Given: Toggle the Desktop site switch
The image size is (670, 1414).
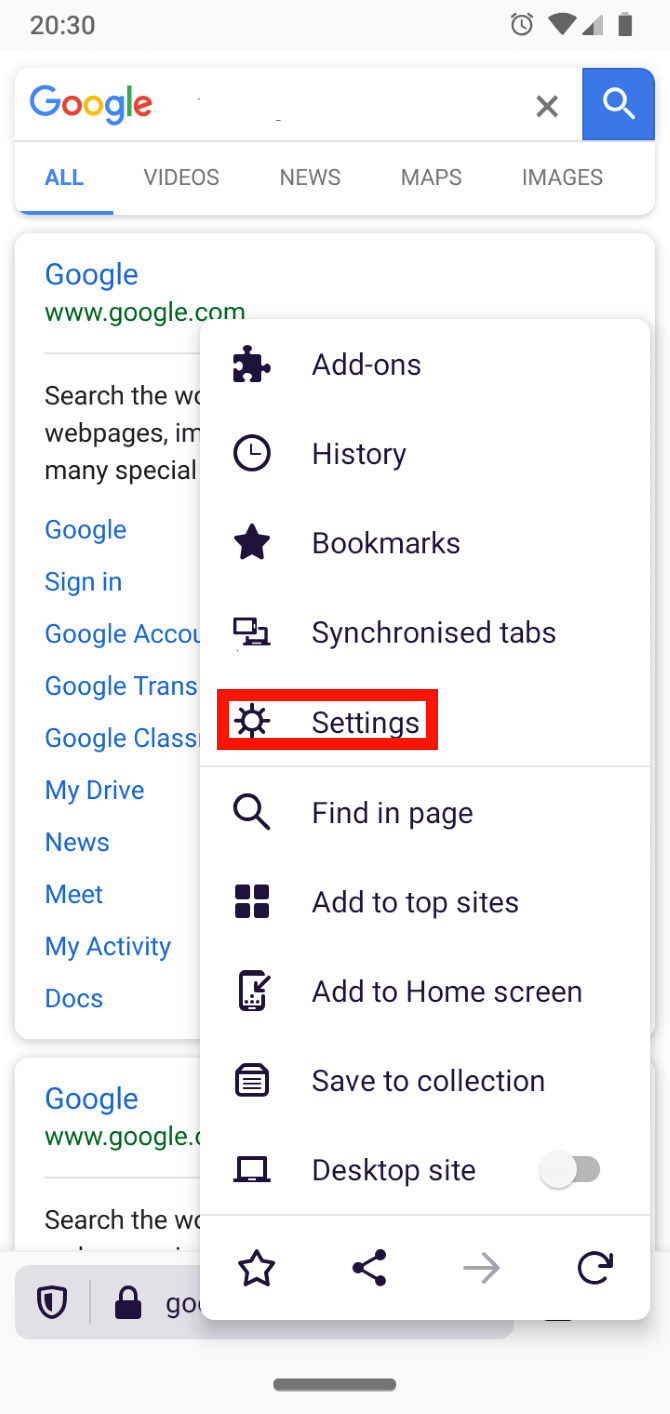Looking at the screenshot, I should coord(570,1170).
